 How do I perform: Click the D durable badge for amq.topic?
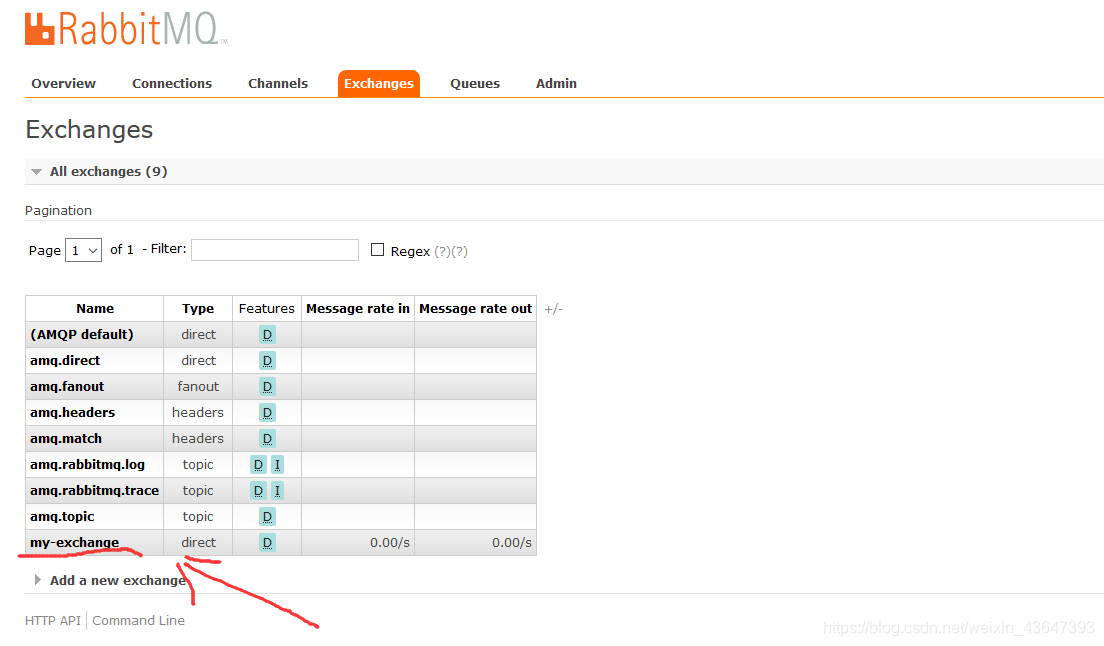tap(267, 517)
